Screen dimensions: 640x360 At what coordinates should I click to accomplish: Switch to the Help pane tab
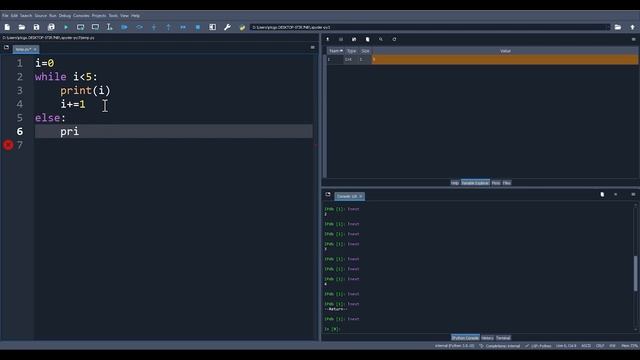pyautogui.click(x=455, y=183)
